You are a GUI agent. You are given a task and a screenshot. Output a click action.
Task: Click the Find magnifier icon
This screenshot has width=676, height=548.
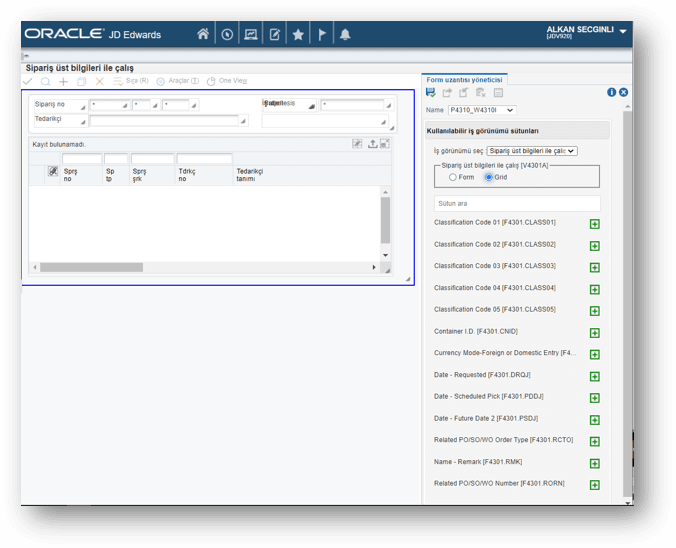pos(46,81)
